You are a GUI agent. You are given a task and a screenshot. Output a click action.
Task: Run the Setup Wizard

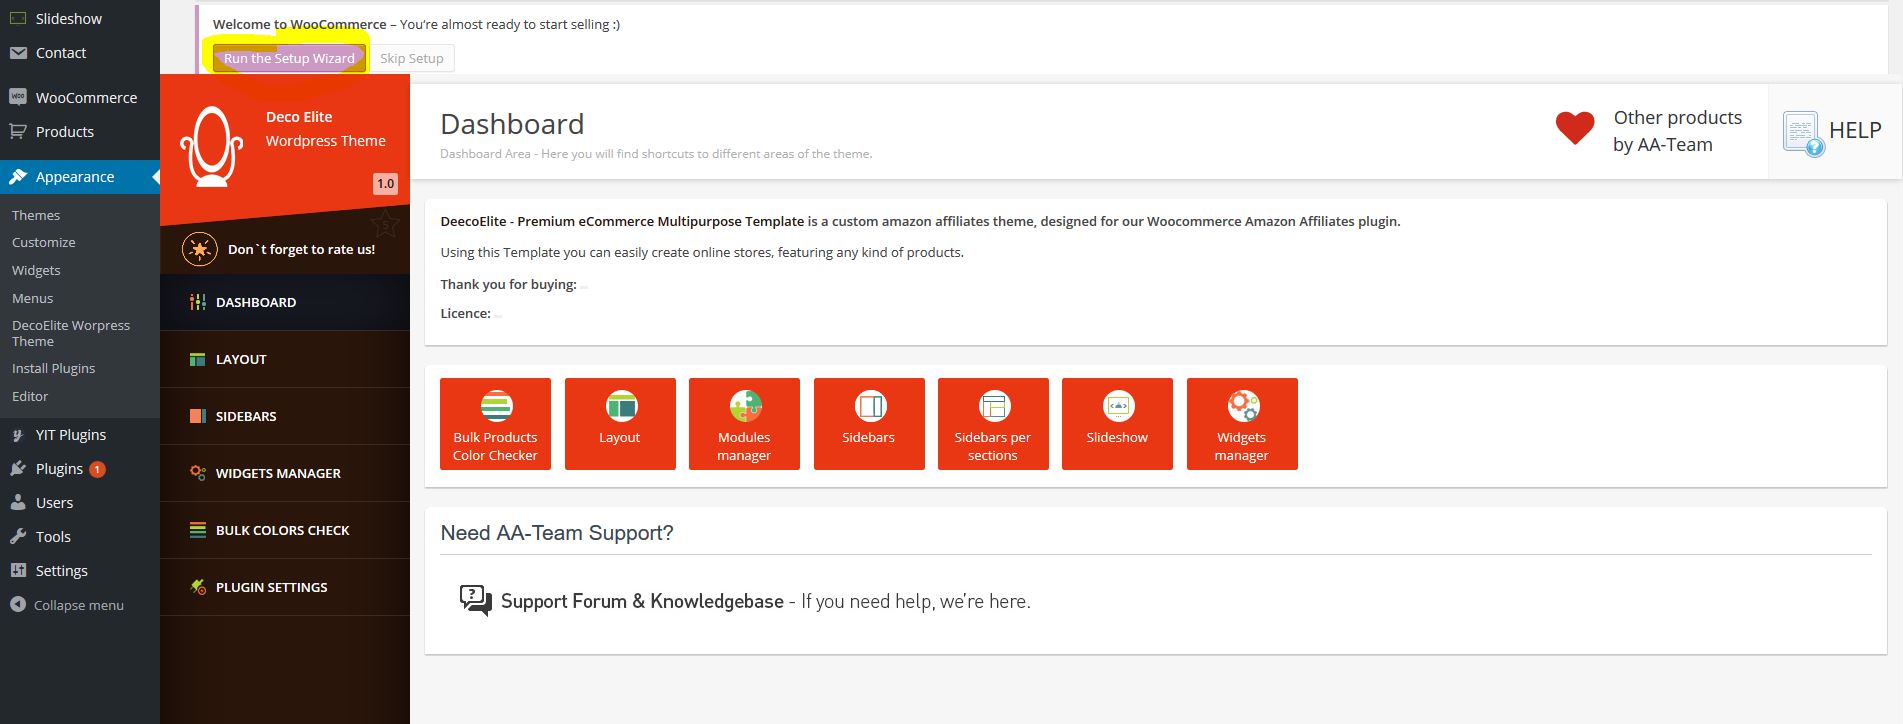point(289,58)
